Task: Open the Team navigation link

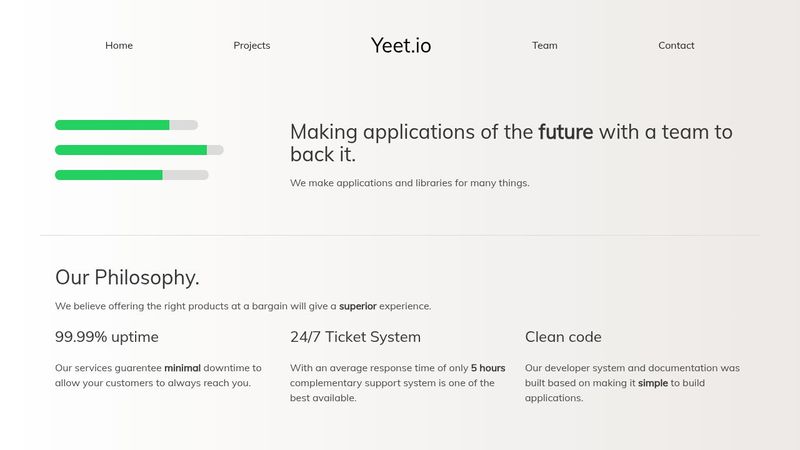Action: point(545,45)
